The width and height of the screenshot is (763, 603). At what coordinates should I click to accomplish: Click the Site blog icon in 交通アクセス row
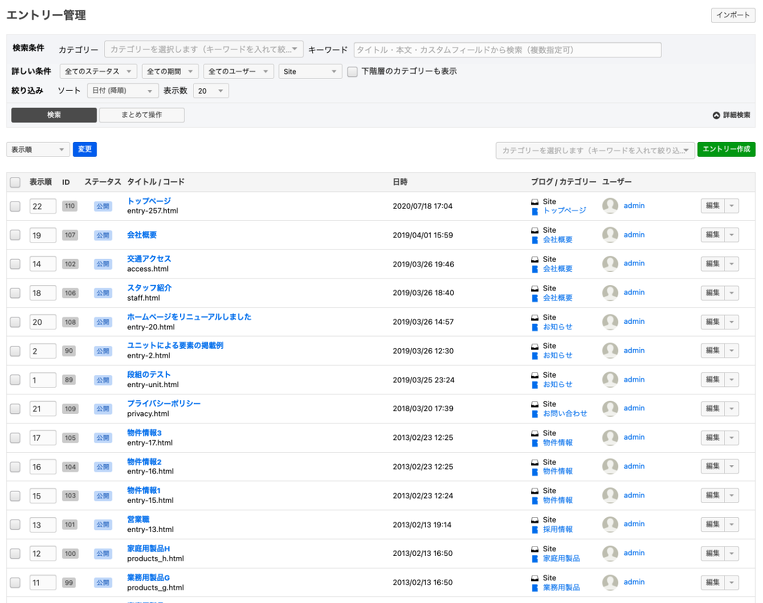coord(535,259)
